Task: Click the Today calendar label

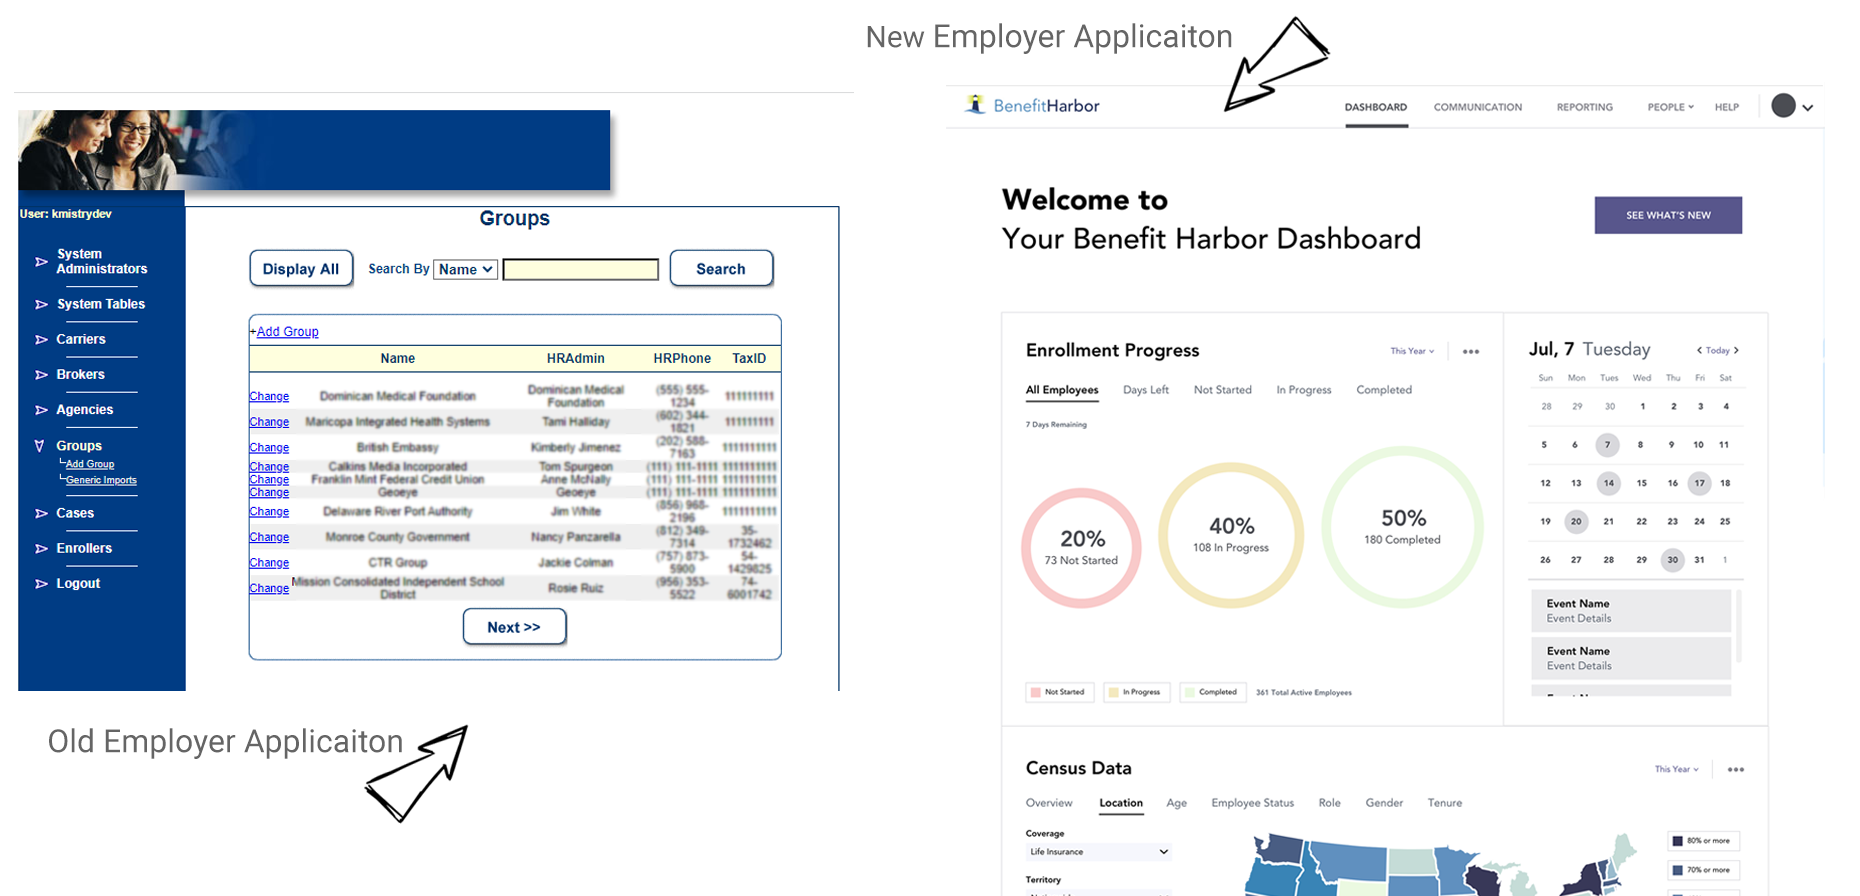Action: (x=1718, y=351)
